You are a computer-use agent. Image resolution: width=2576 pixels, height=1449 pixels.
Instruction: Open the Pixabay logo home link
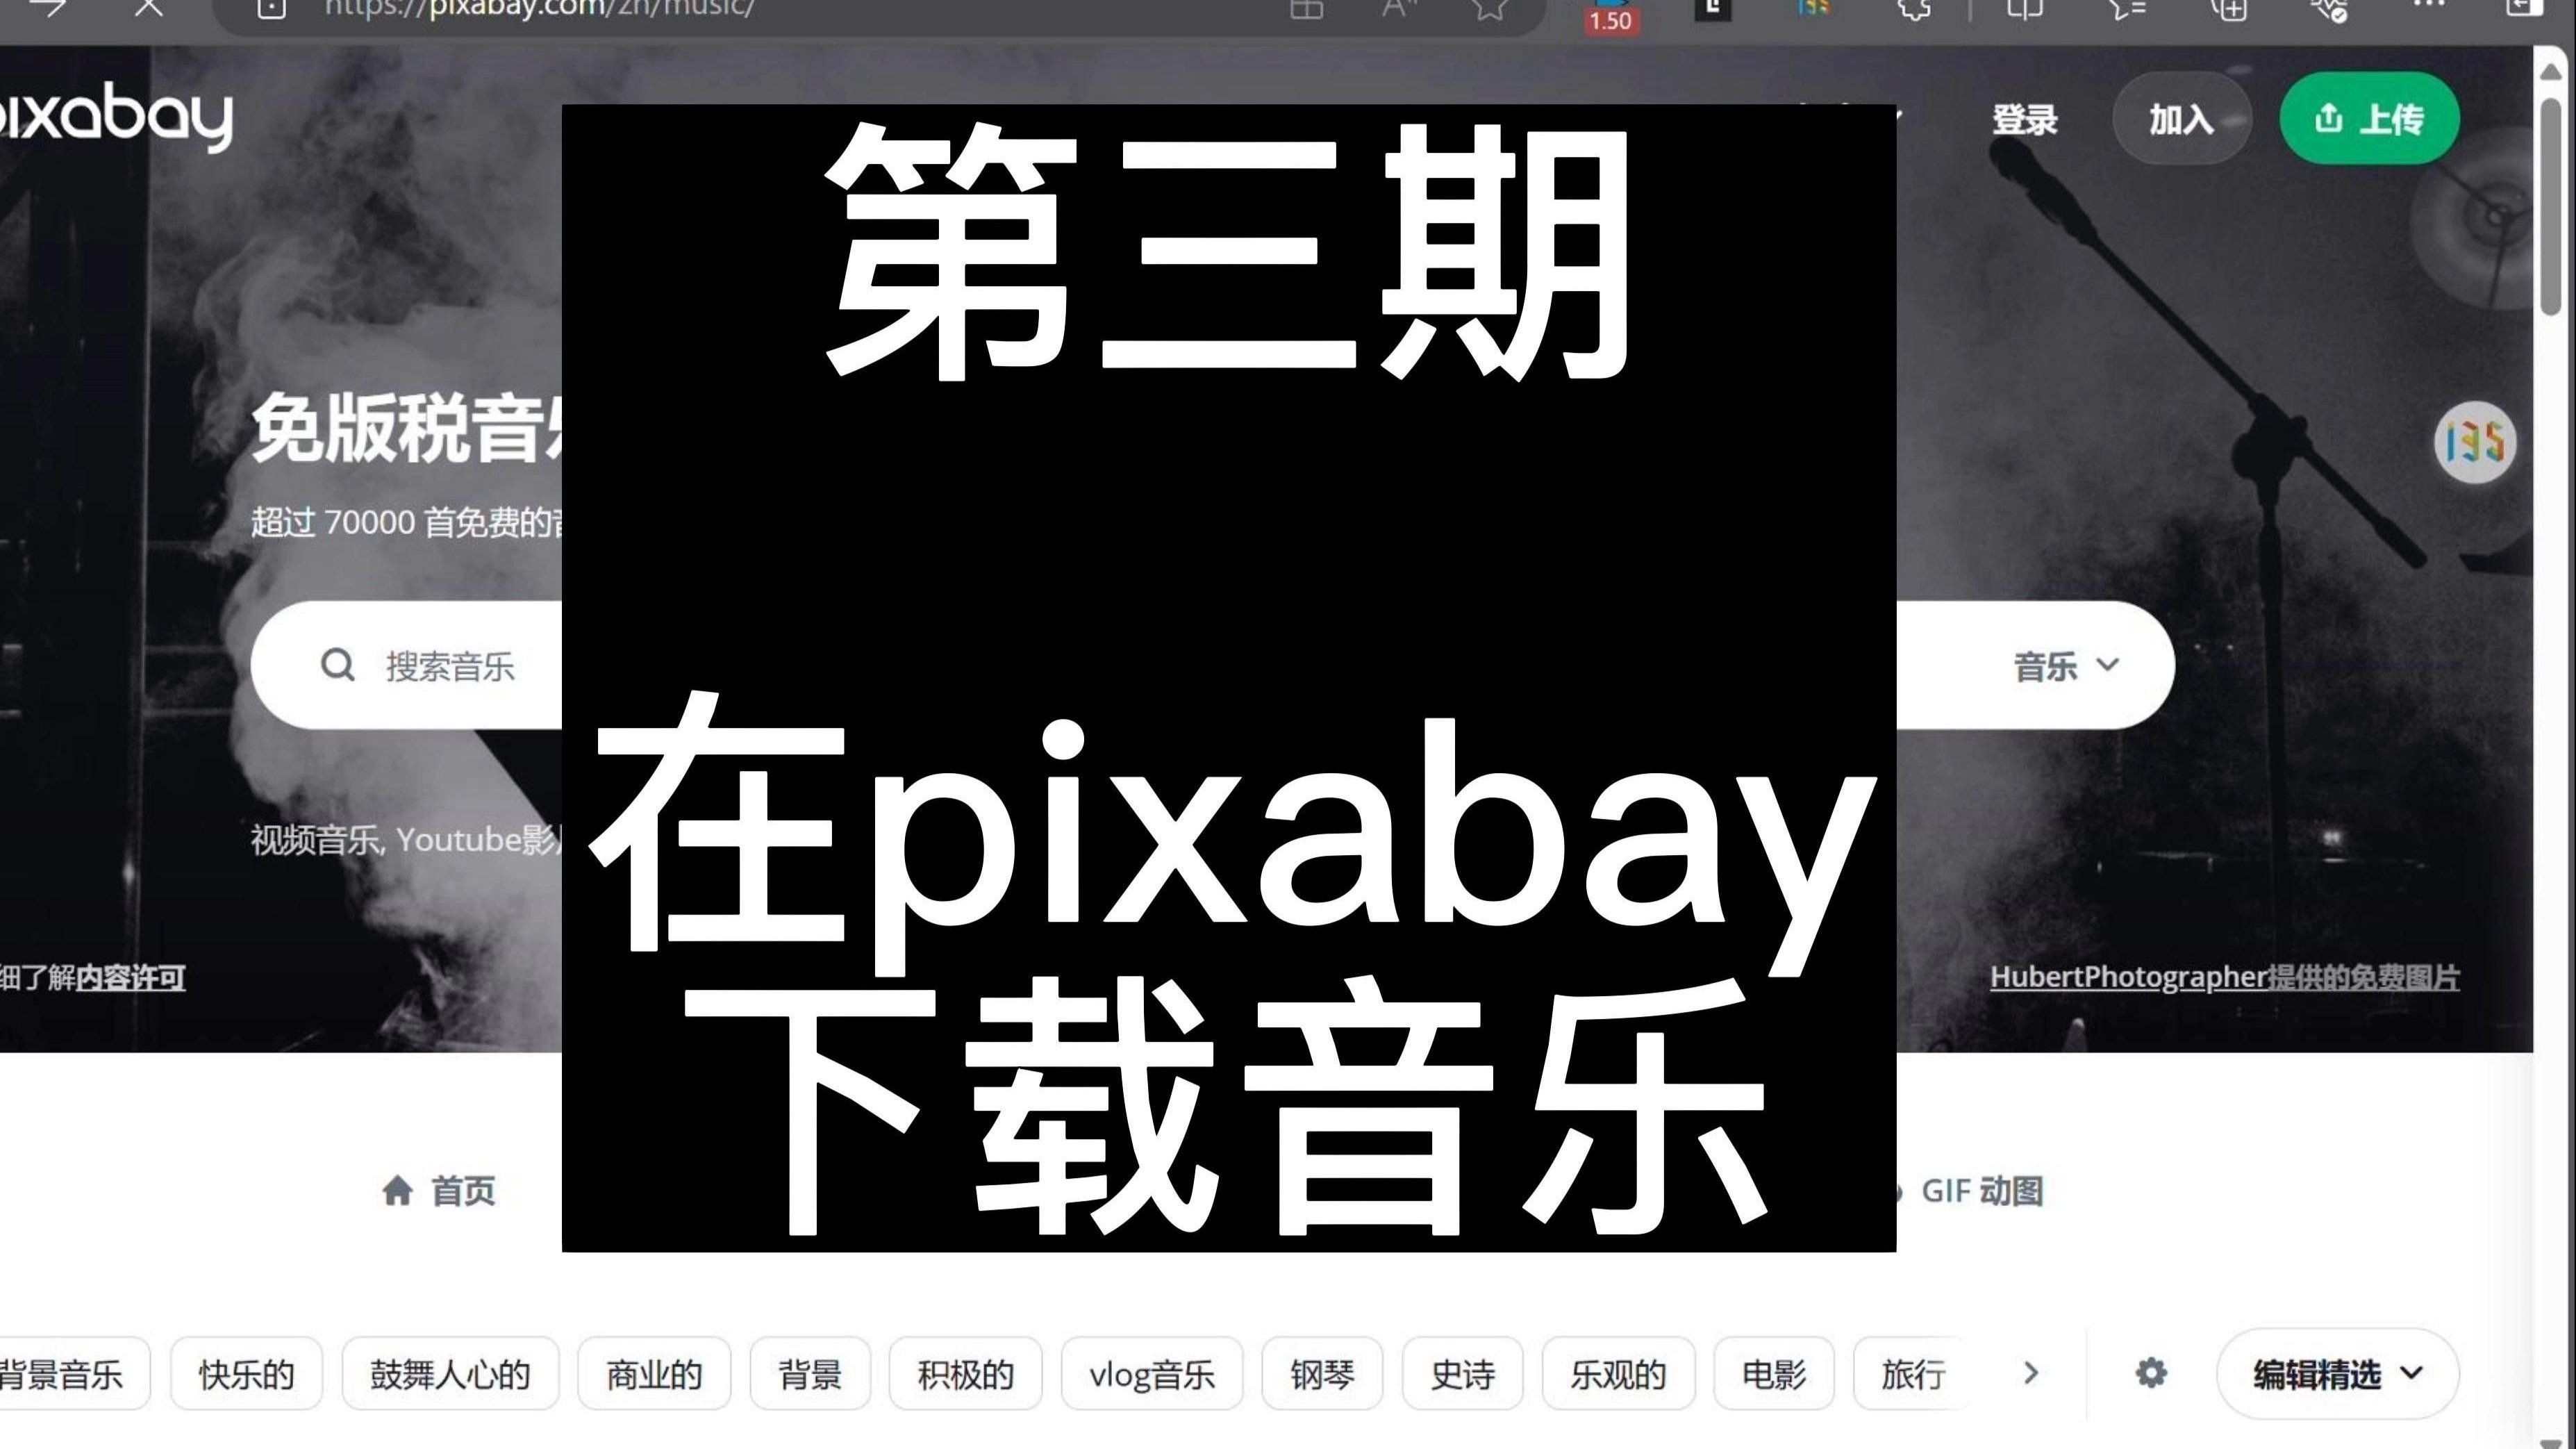click(115, 117)
